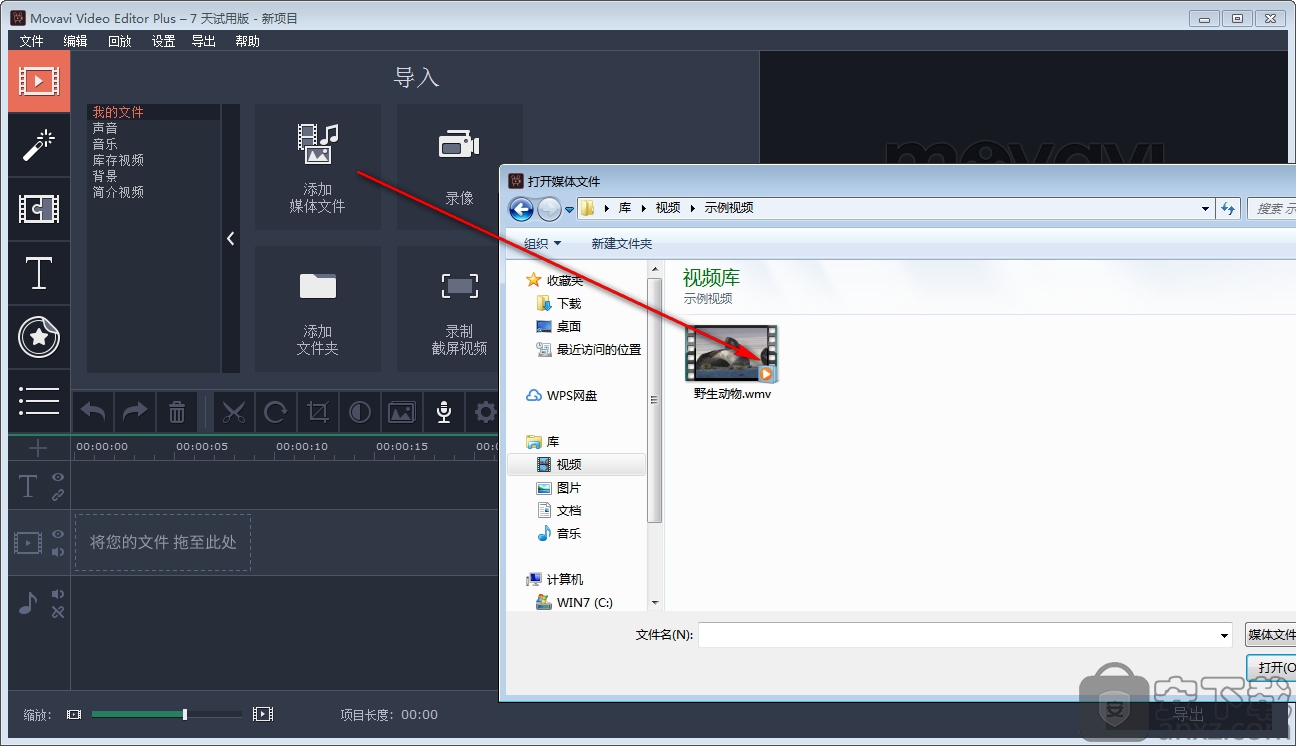Open the Stickers star tab

(39, 337)
